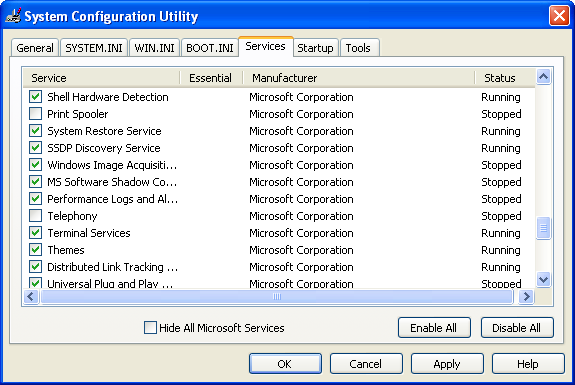Uncheck Terminal Services checkbox
The height and width of the screenshot is (385, 575).
coord(36,233)
